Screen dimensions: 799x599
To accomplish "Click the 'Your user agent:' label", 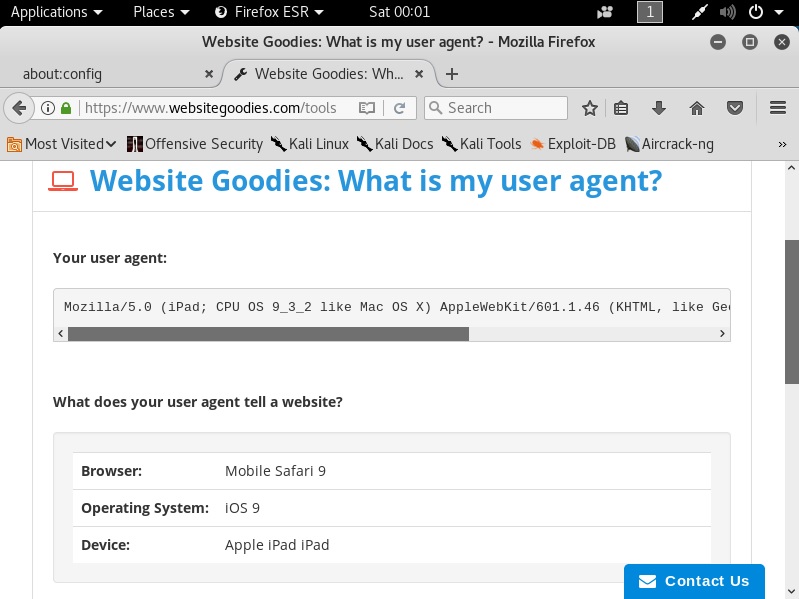I will [110, 258].
